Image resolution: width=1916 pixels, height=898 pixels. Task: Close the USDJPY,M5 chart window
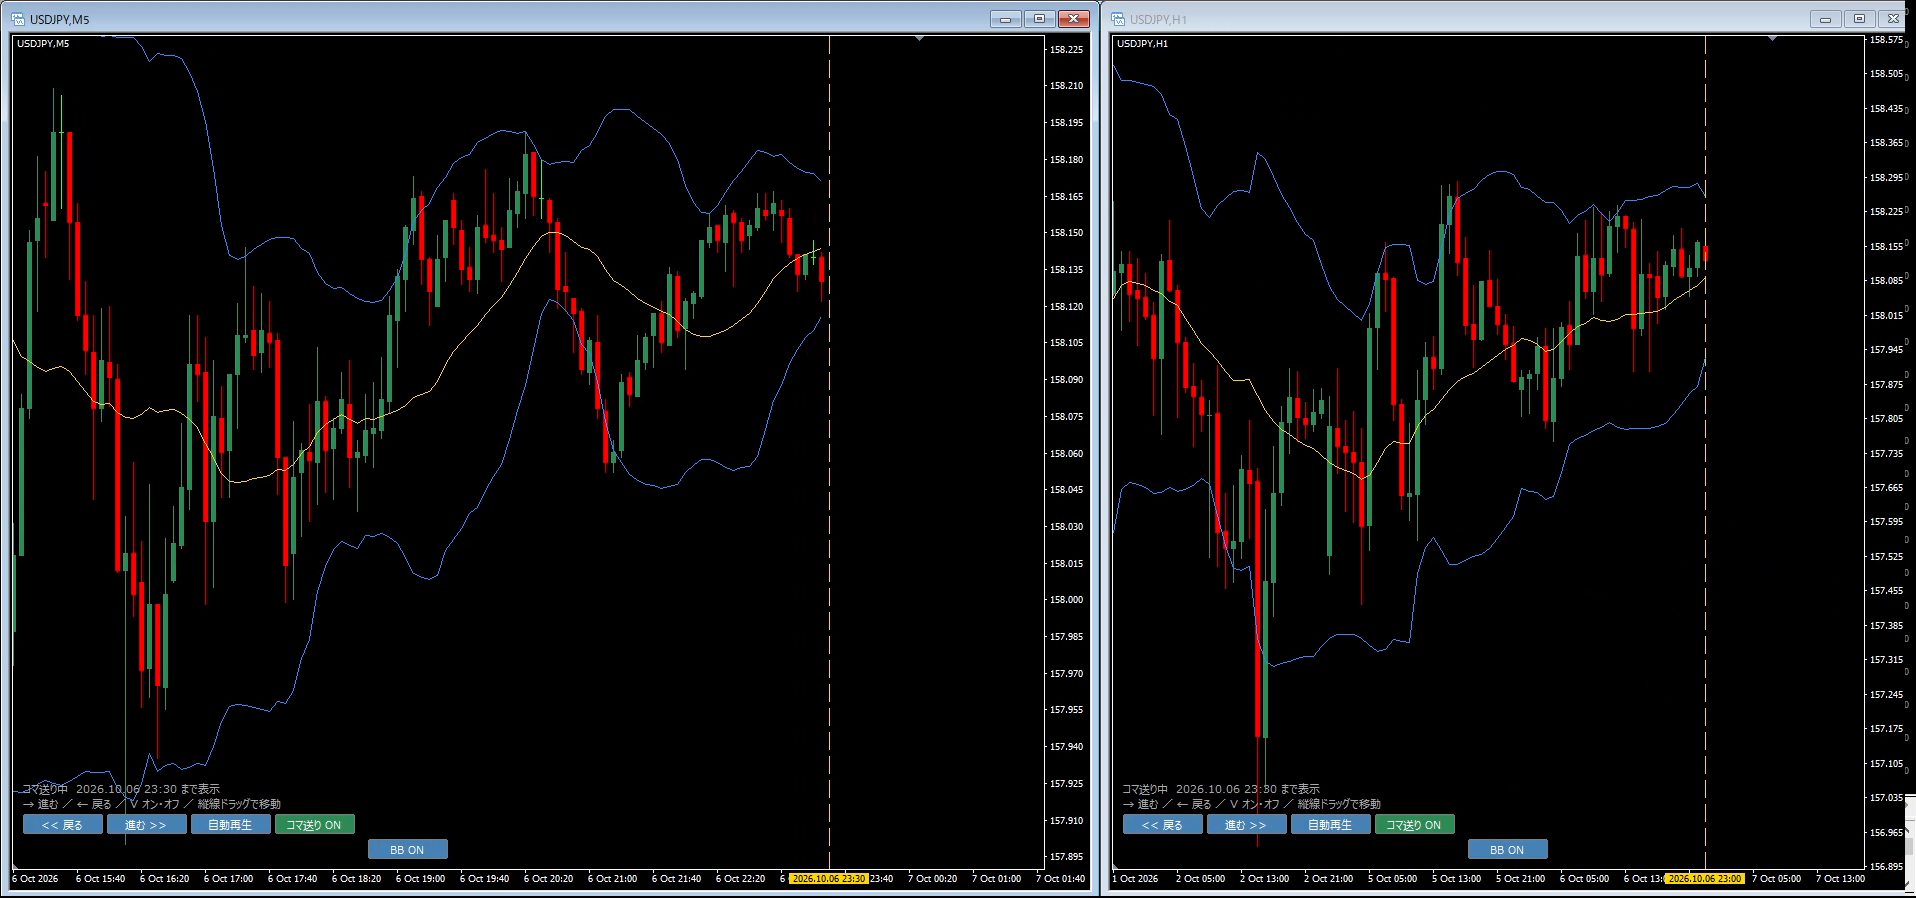(1074, 19)
